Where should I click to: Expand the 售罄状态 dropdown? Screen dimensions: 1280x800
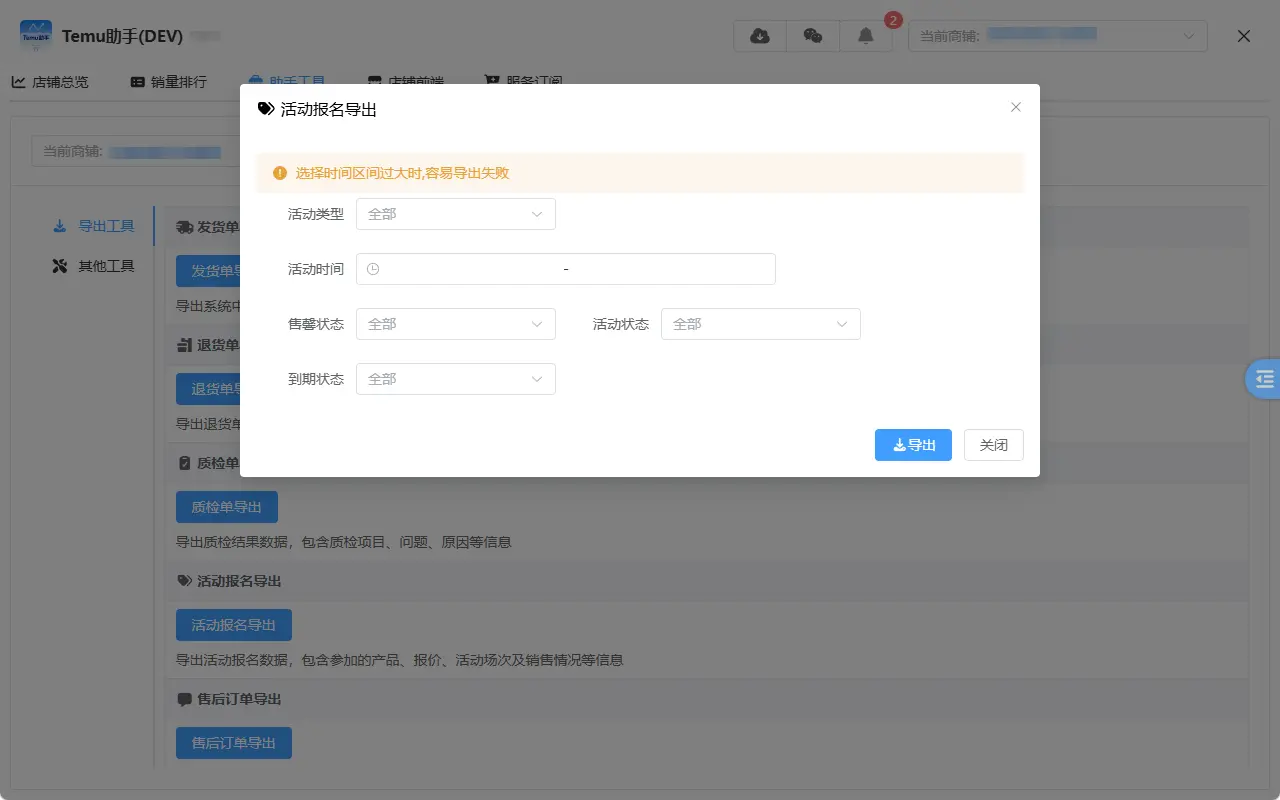pos(455,323)
